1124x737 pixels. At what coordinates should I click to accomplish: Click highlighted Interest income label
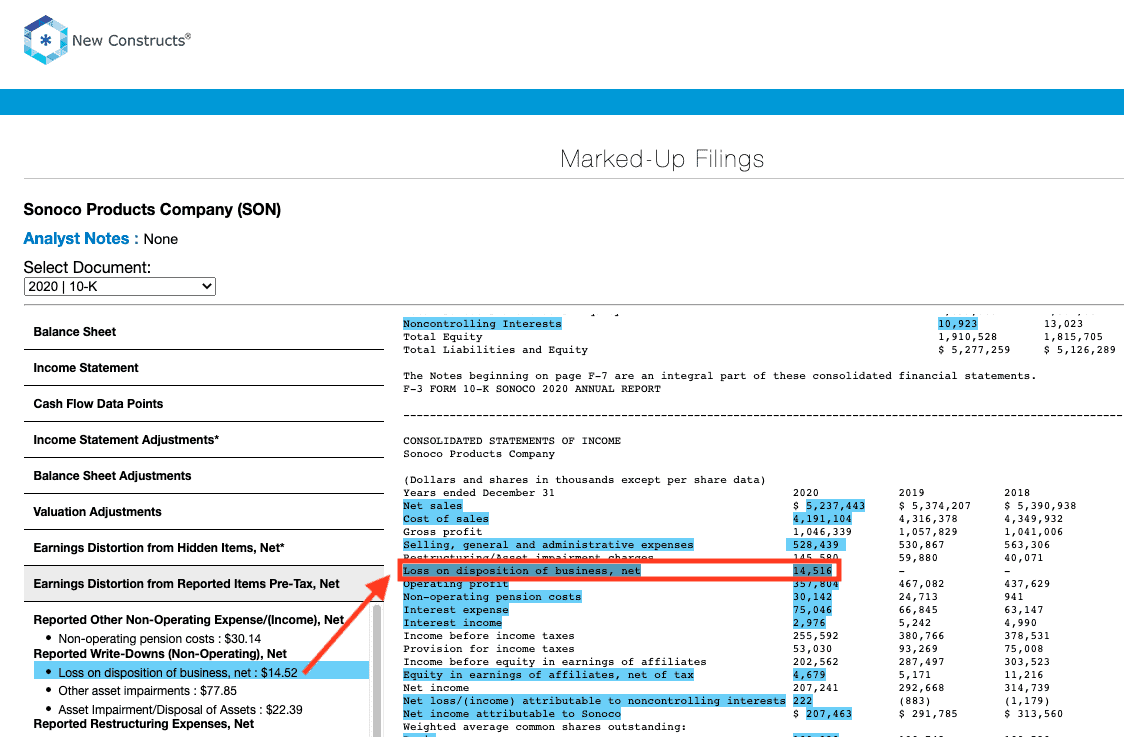[x=452, y=622]
